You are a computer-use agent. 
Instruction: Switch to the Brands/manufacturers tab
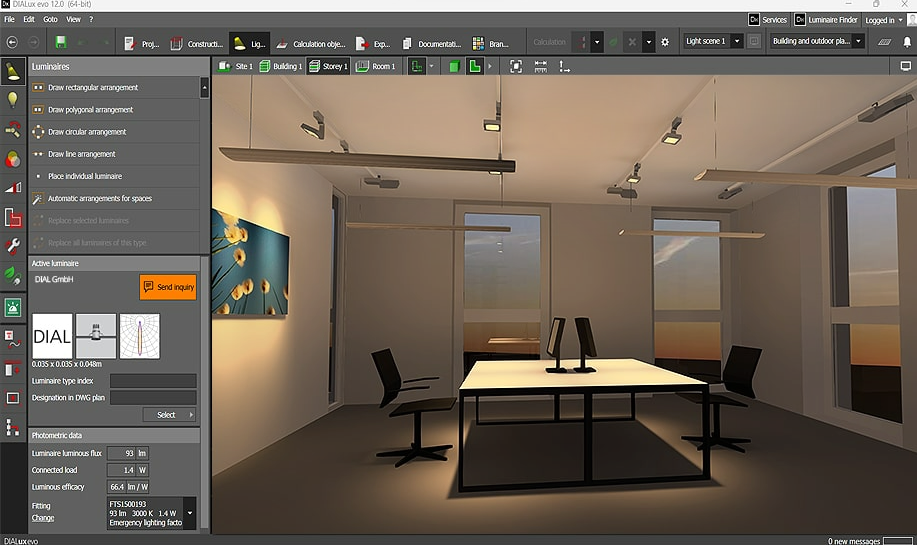[491, 44]
